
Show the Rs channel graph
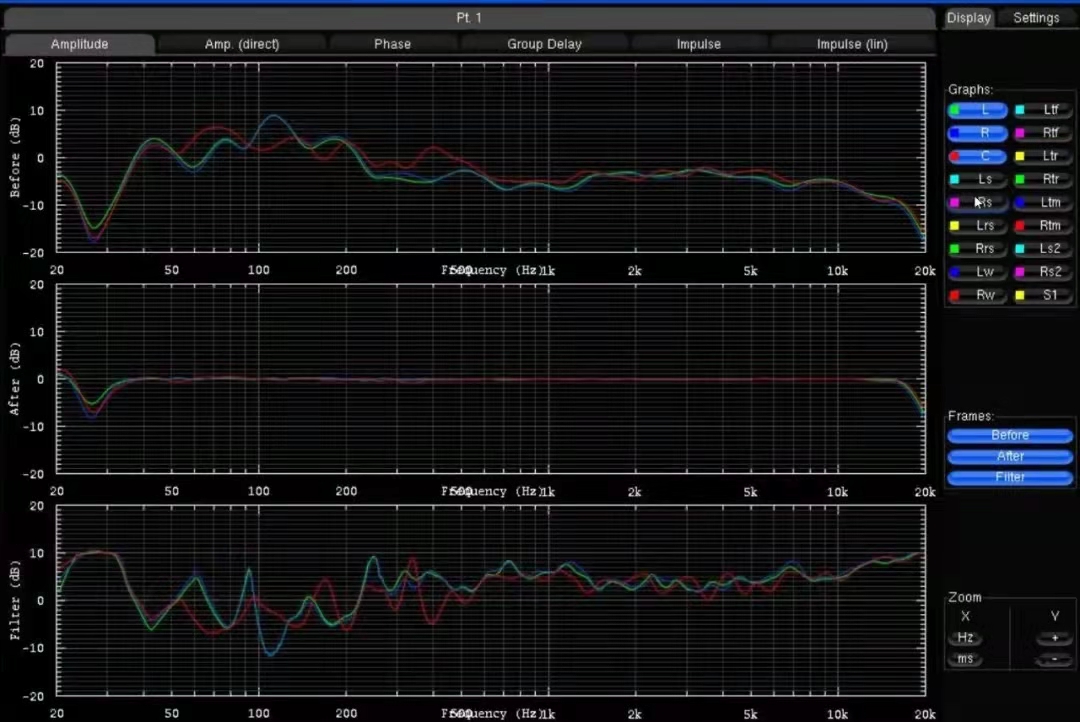pos(978,202)
